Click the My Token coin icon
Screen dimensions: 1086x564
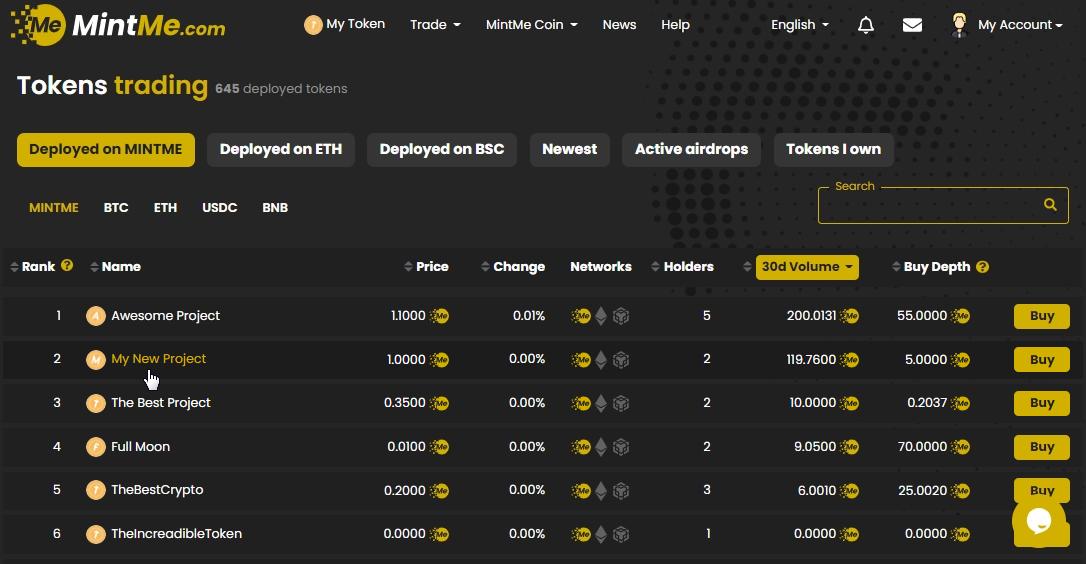tap(313, 25)
